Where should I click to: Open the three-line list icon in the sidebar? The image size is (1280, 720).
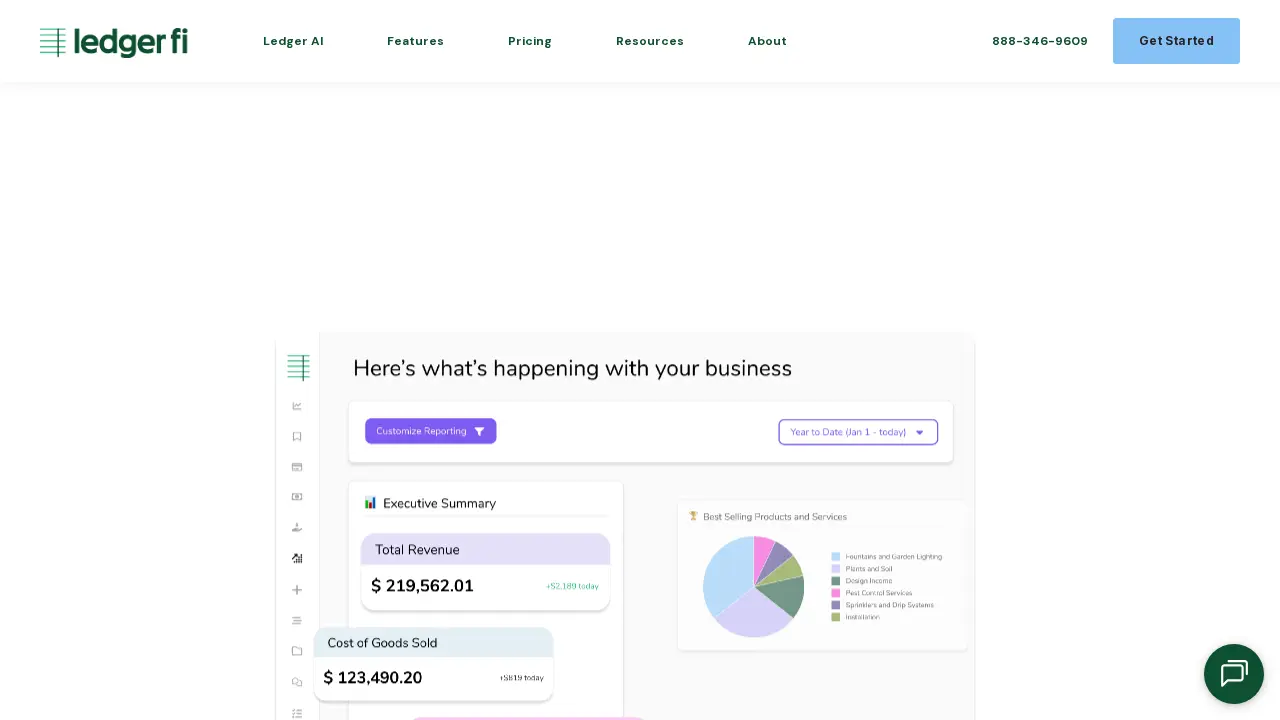pyautogui.click(x=297, y=620)
